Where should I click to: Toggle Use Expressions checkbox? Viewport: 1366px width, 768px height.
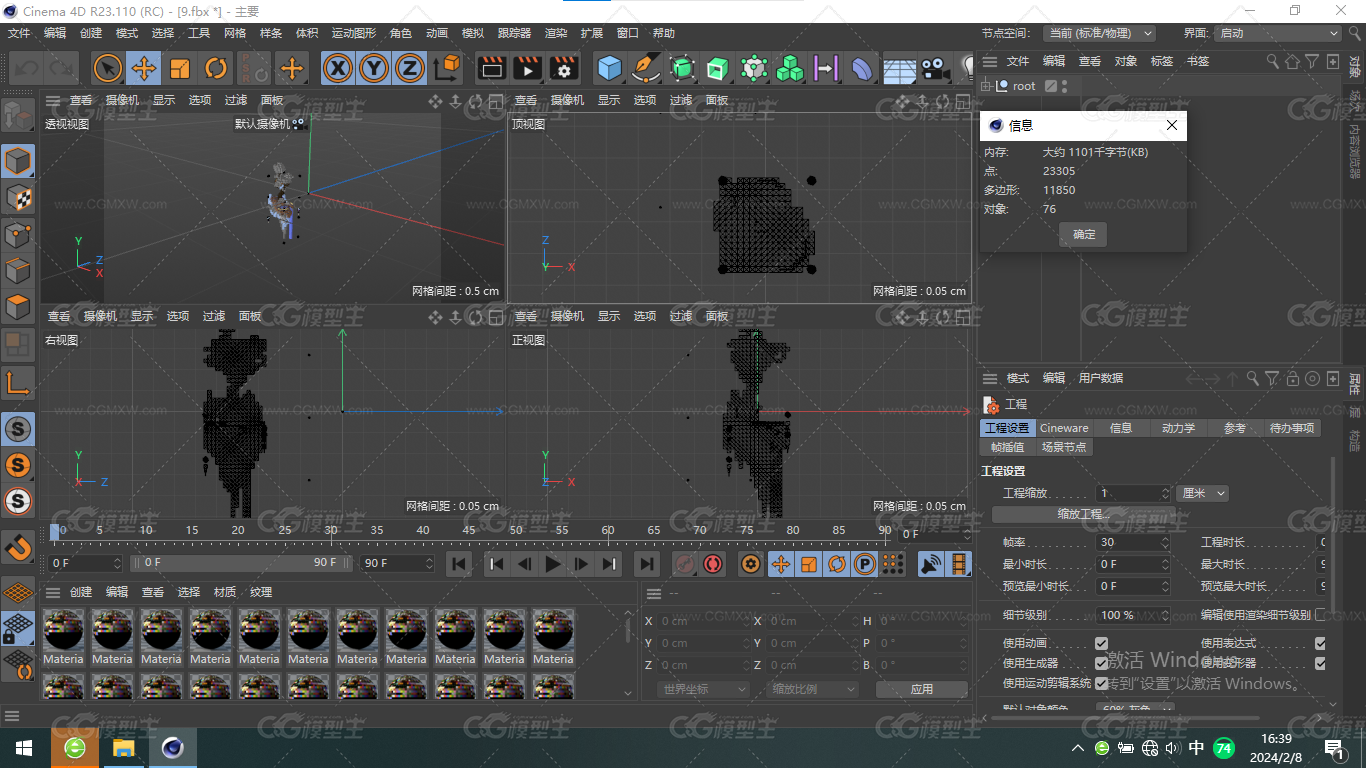coord(1320,643)
